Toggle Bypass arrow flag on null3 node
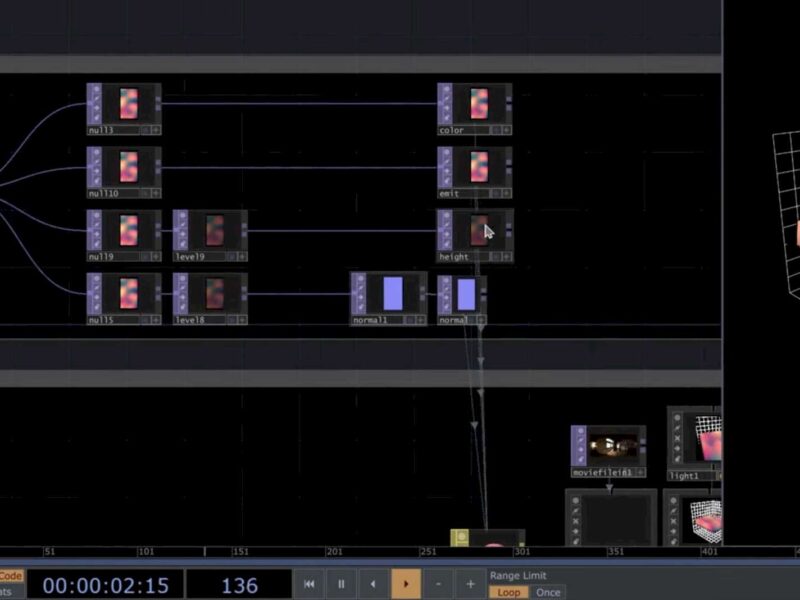The width and height of the screenshot is (800, 600). [96, 108]
